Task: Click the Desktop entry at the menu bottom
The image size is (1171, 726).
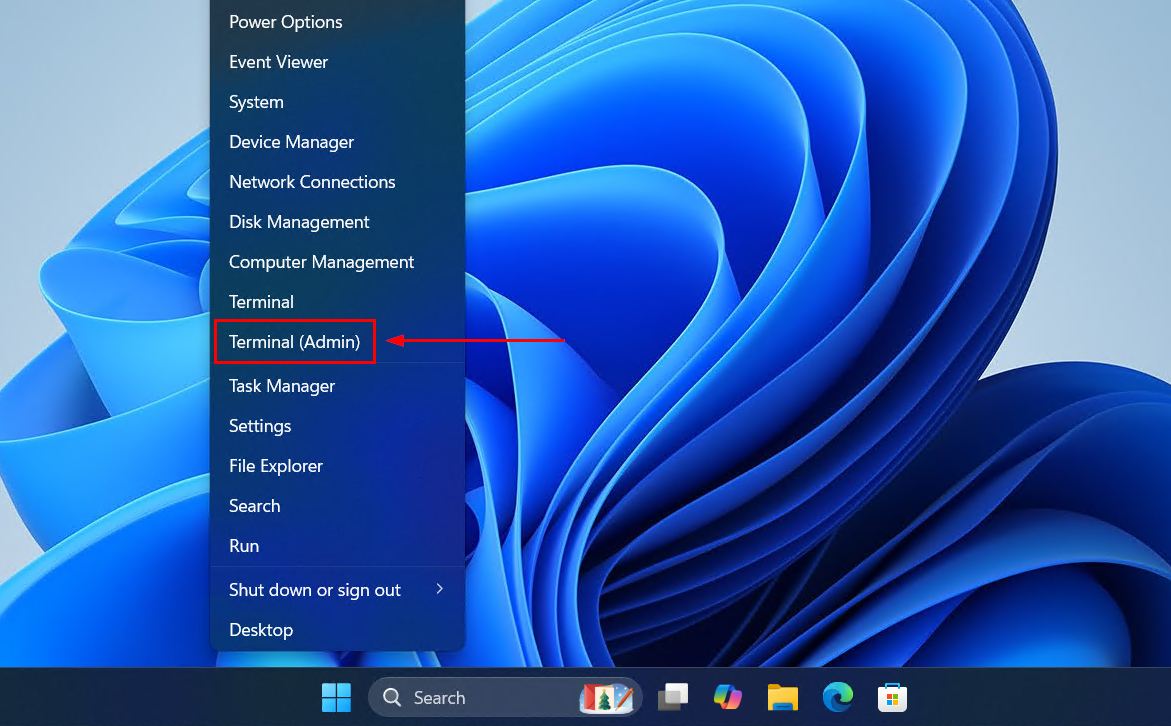Action: (x=261, y=630)
